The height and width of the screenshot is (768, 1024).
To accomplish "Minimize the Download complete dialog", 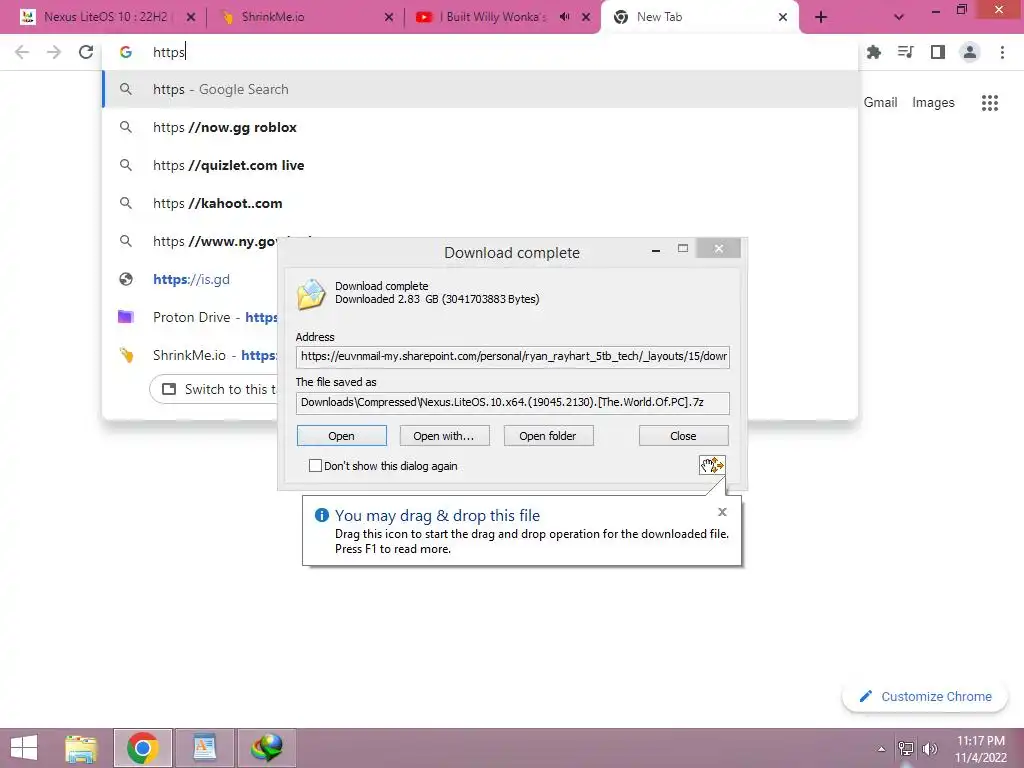I will [656, 249].
